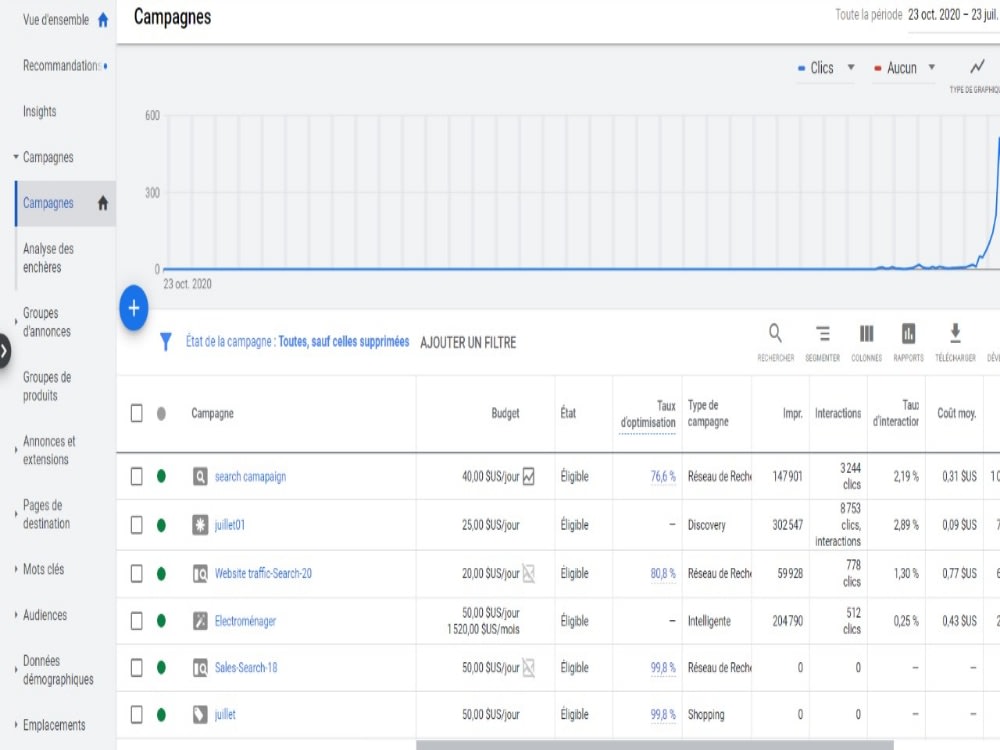Click the juillet01 Discovery campaign icon

[x=200, y=525]
